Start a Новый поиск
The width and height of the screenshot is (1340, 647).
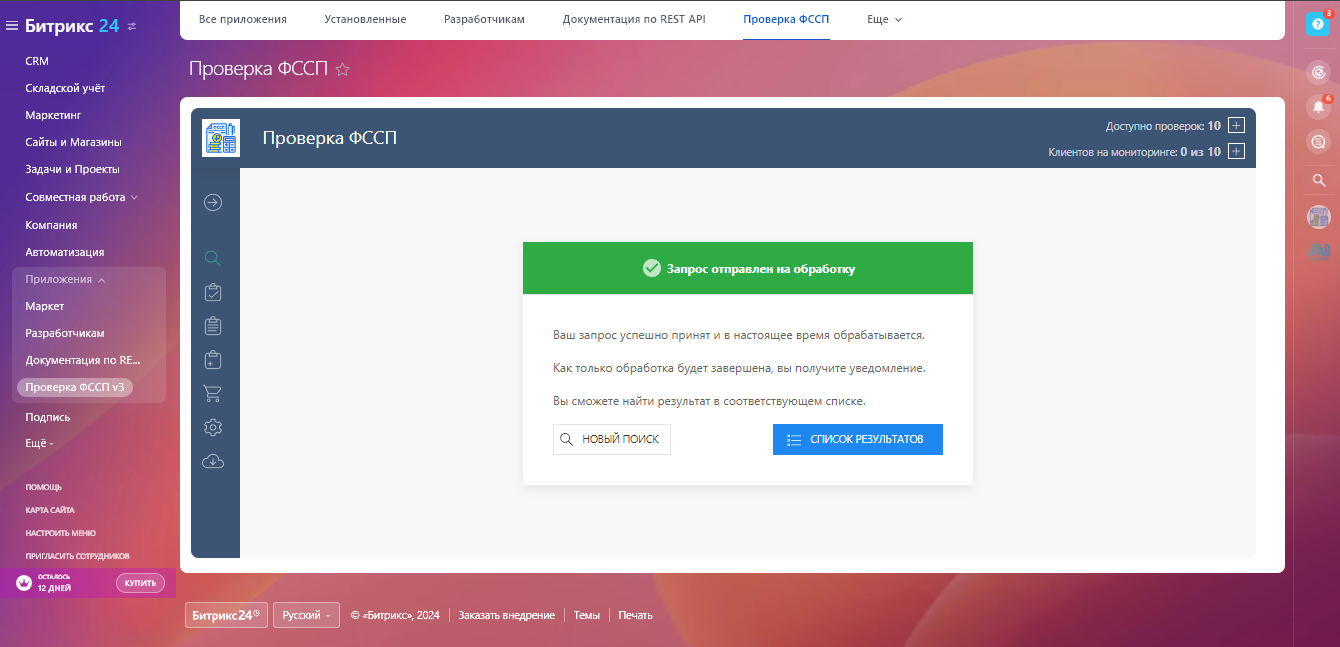[x=612, y=439]
